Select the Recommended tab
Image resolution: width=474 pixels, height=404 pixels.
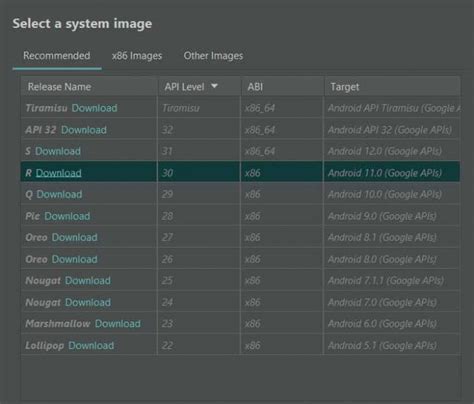tap(57, 56)
